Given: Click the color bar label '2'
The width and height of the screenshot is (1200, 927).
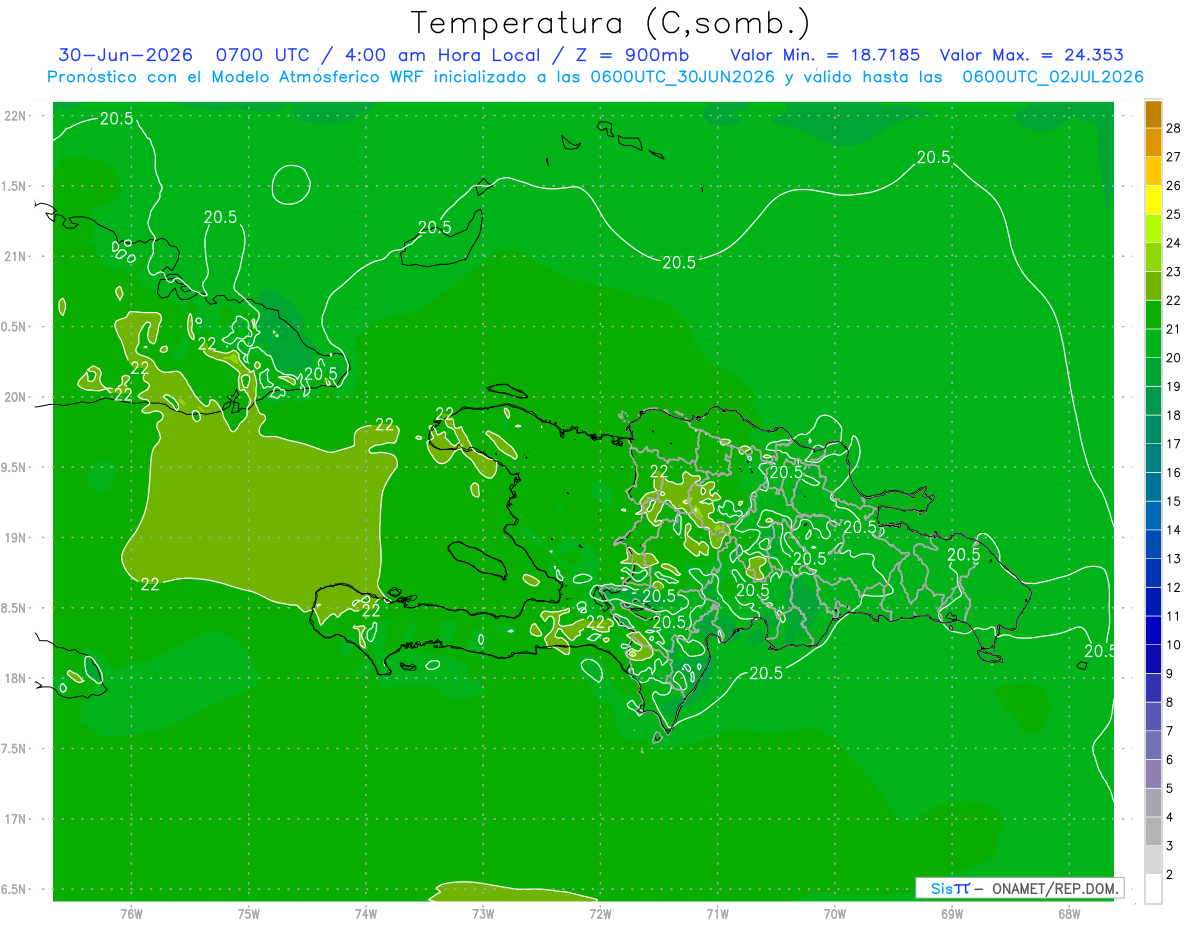Looking at the screenshot, I should (x=1170, y=874).
